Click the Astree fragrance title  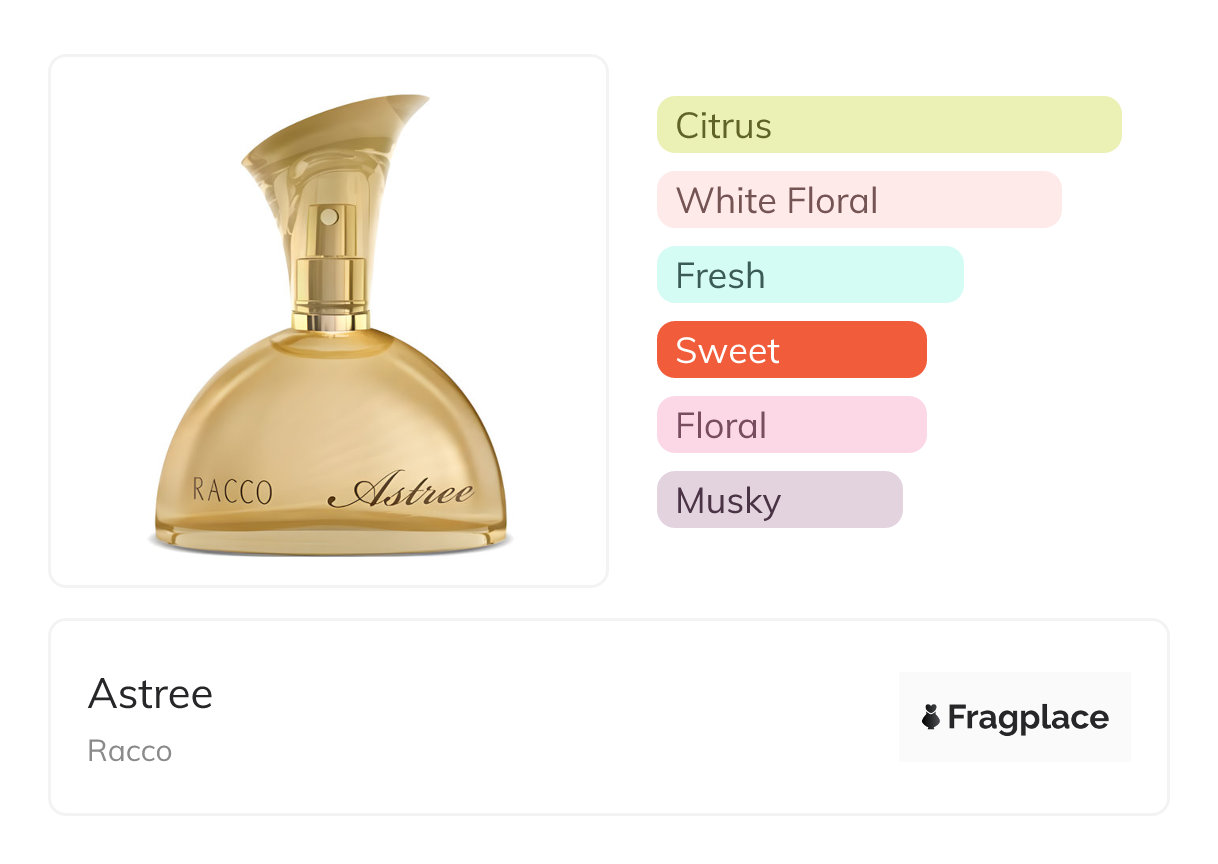(150, 694)
